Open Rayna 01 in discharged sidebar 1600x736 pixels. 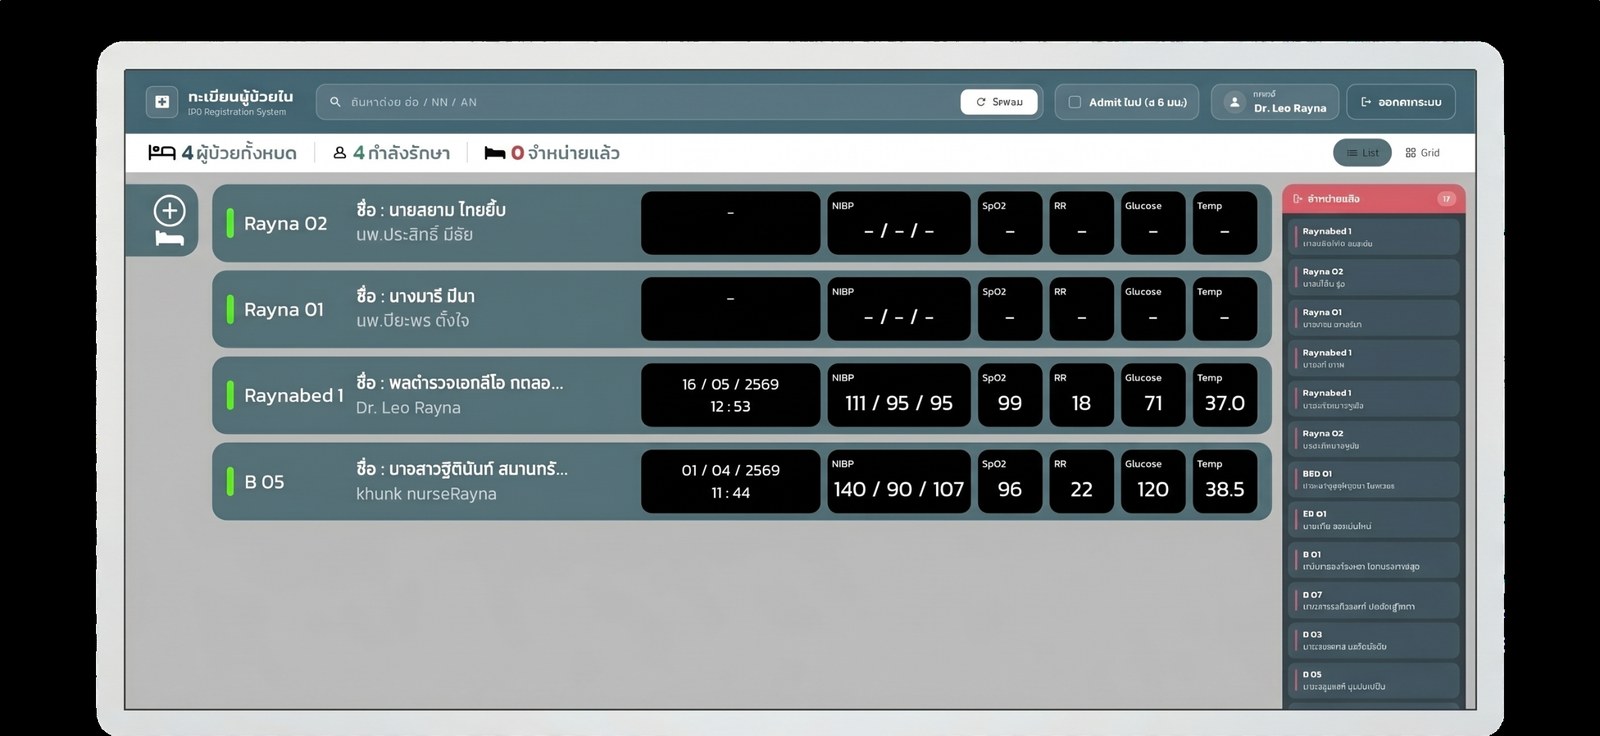(x=1375, y=318)
